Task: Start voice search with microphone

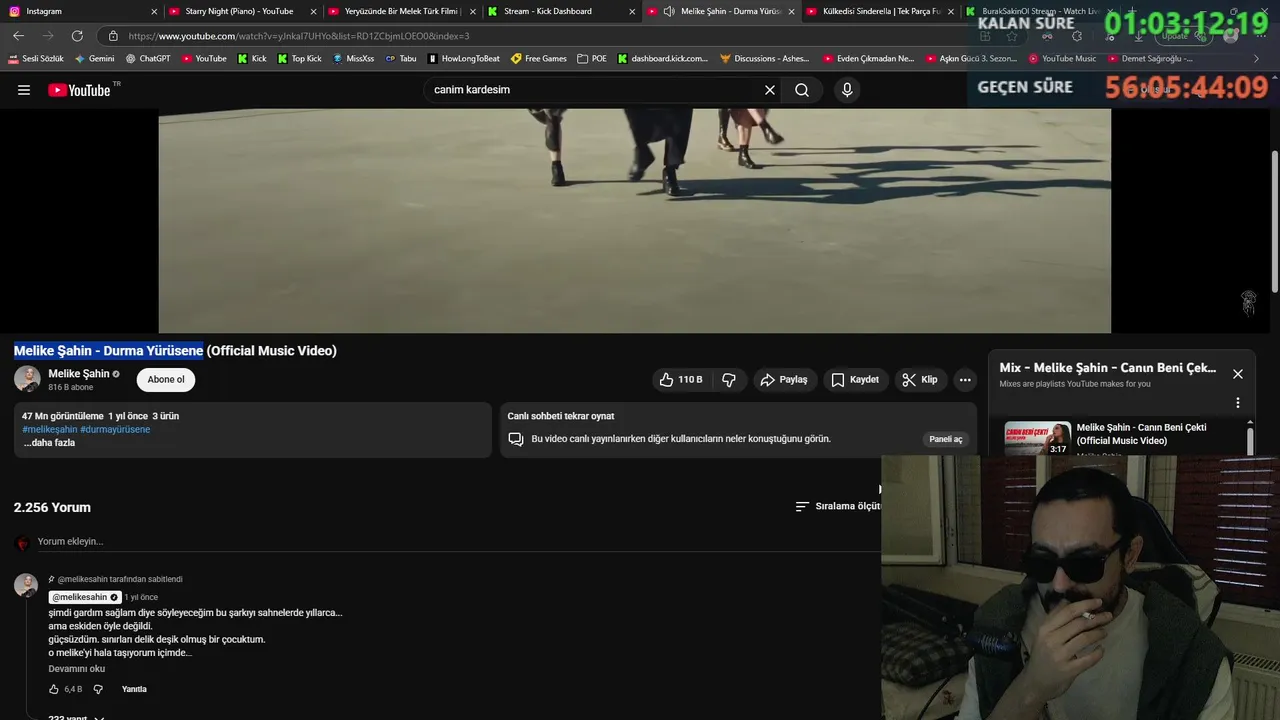Action: (x=847, y=90)
